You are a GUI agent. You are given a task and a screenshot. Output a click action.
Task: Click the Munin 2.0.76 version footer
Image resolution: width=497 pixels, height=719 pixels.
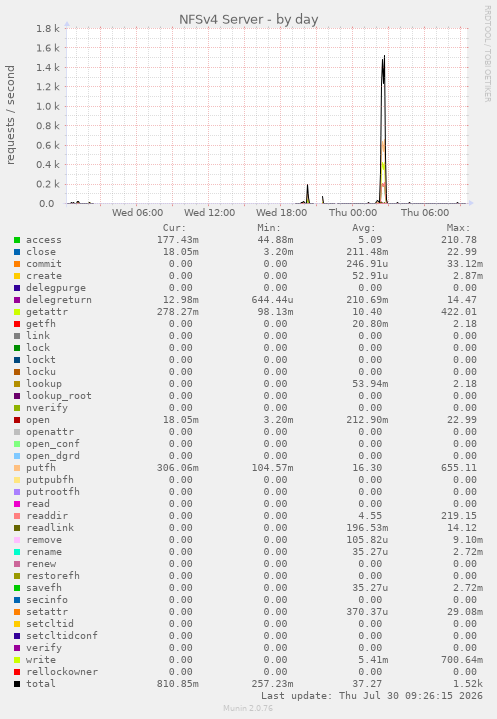[x=248, y=708]
